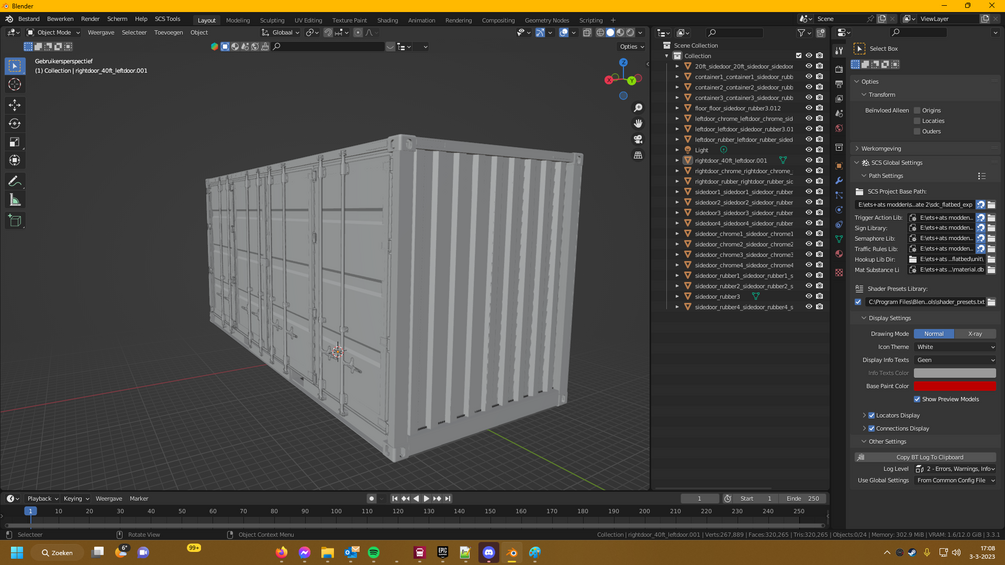Toggle visibility of floor_floor_sidedoor_rubber3.012

(809, 108)
